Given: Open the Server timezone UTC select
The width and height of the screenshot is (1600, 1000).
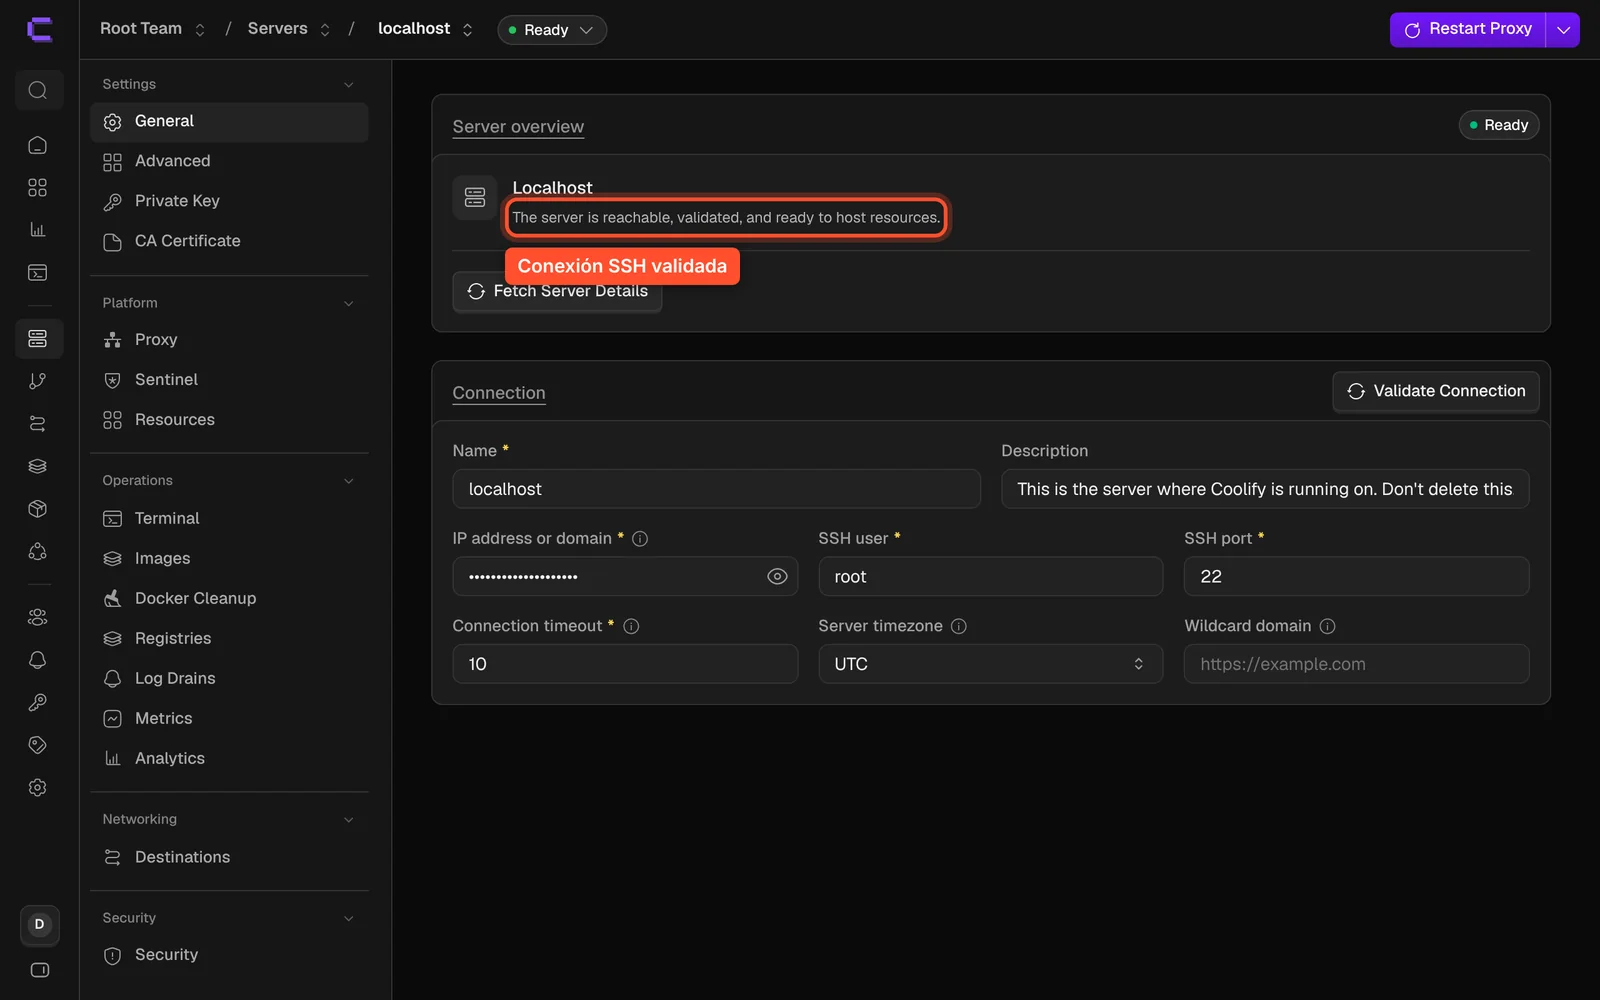Looking at the screenshot, I should (x=991, y=664).
